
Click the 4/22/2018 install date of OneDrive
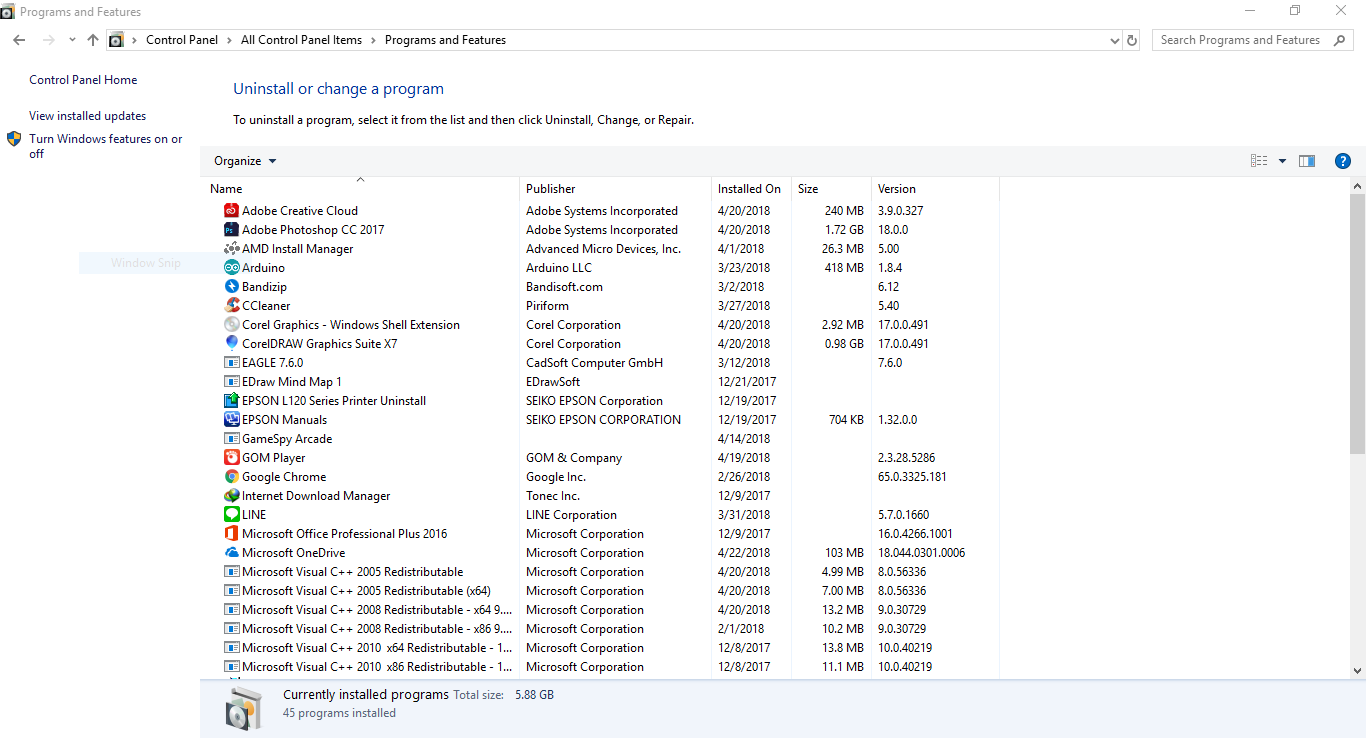coord(744,553)
